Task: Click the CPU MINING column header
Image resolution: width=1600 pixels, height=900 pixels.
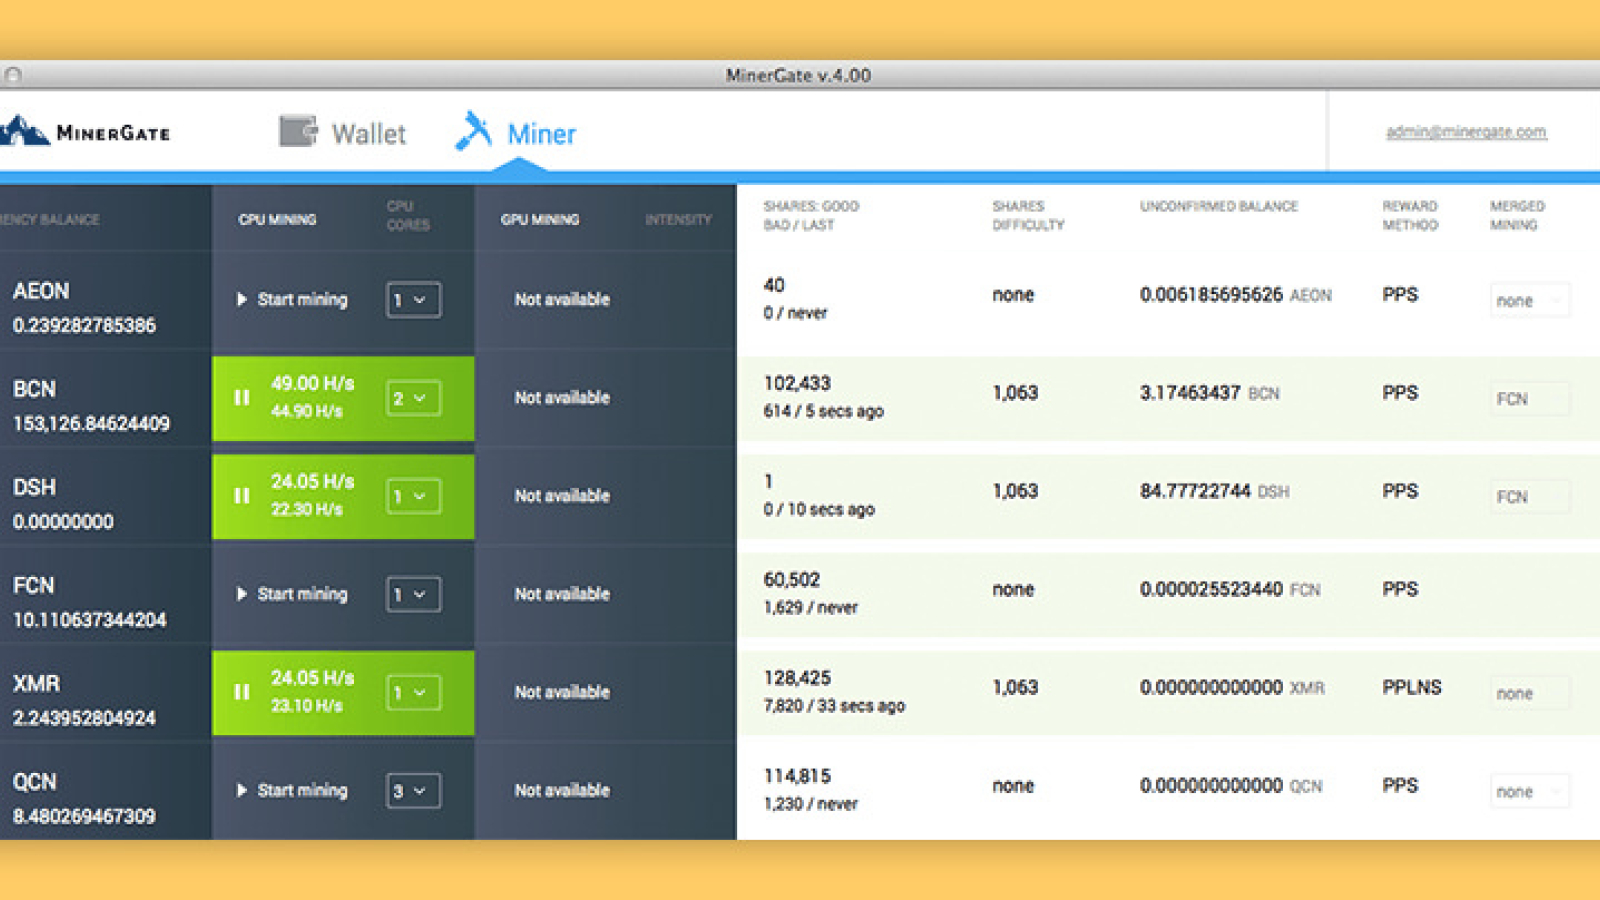Action: 277,219
